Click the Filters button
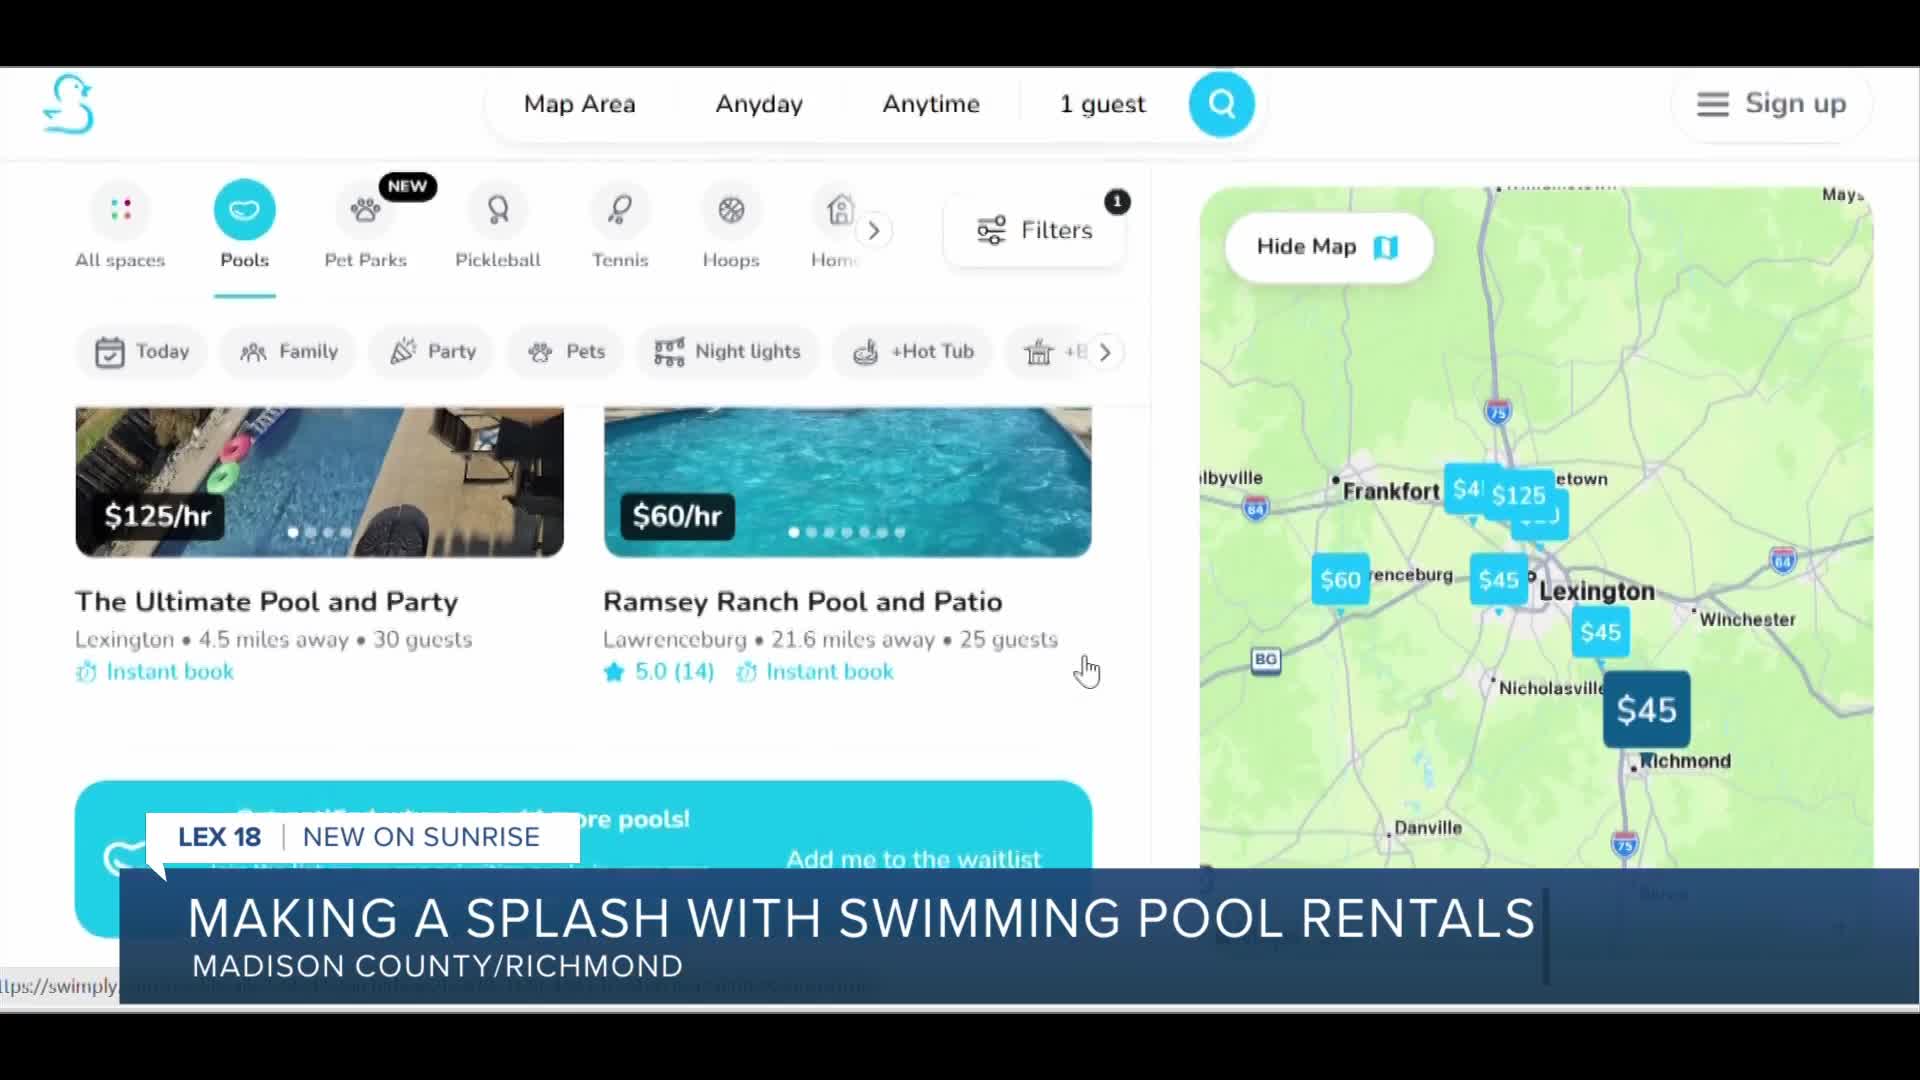The image size is (1920, 1080). click(x=1034, y=230)
